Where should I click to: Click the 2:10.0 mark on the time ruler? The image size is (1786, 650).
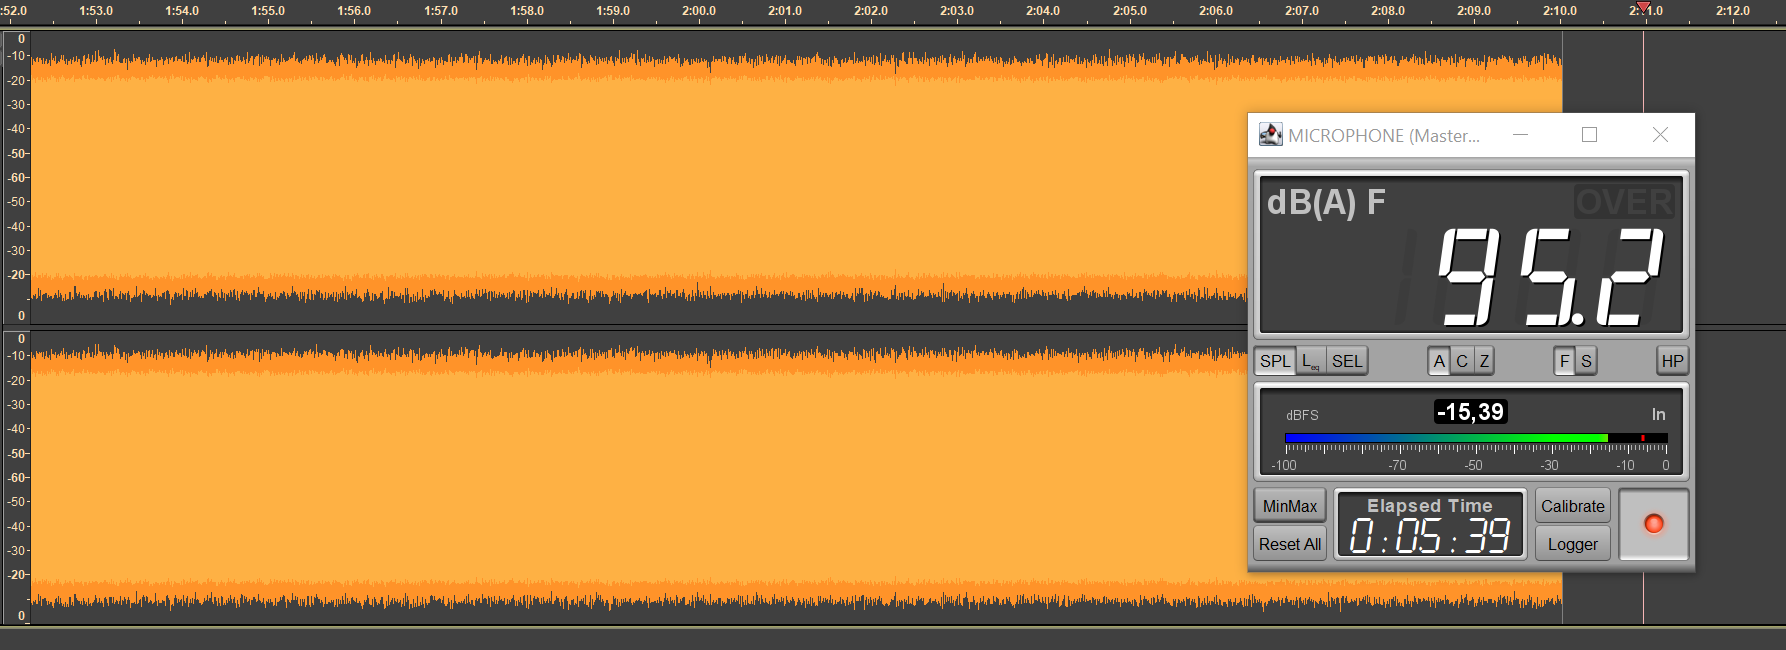pyautogui.click(x=1560, y=11)
